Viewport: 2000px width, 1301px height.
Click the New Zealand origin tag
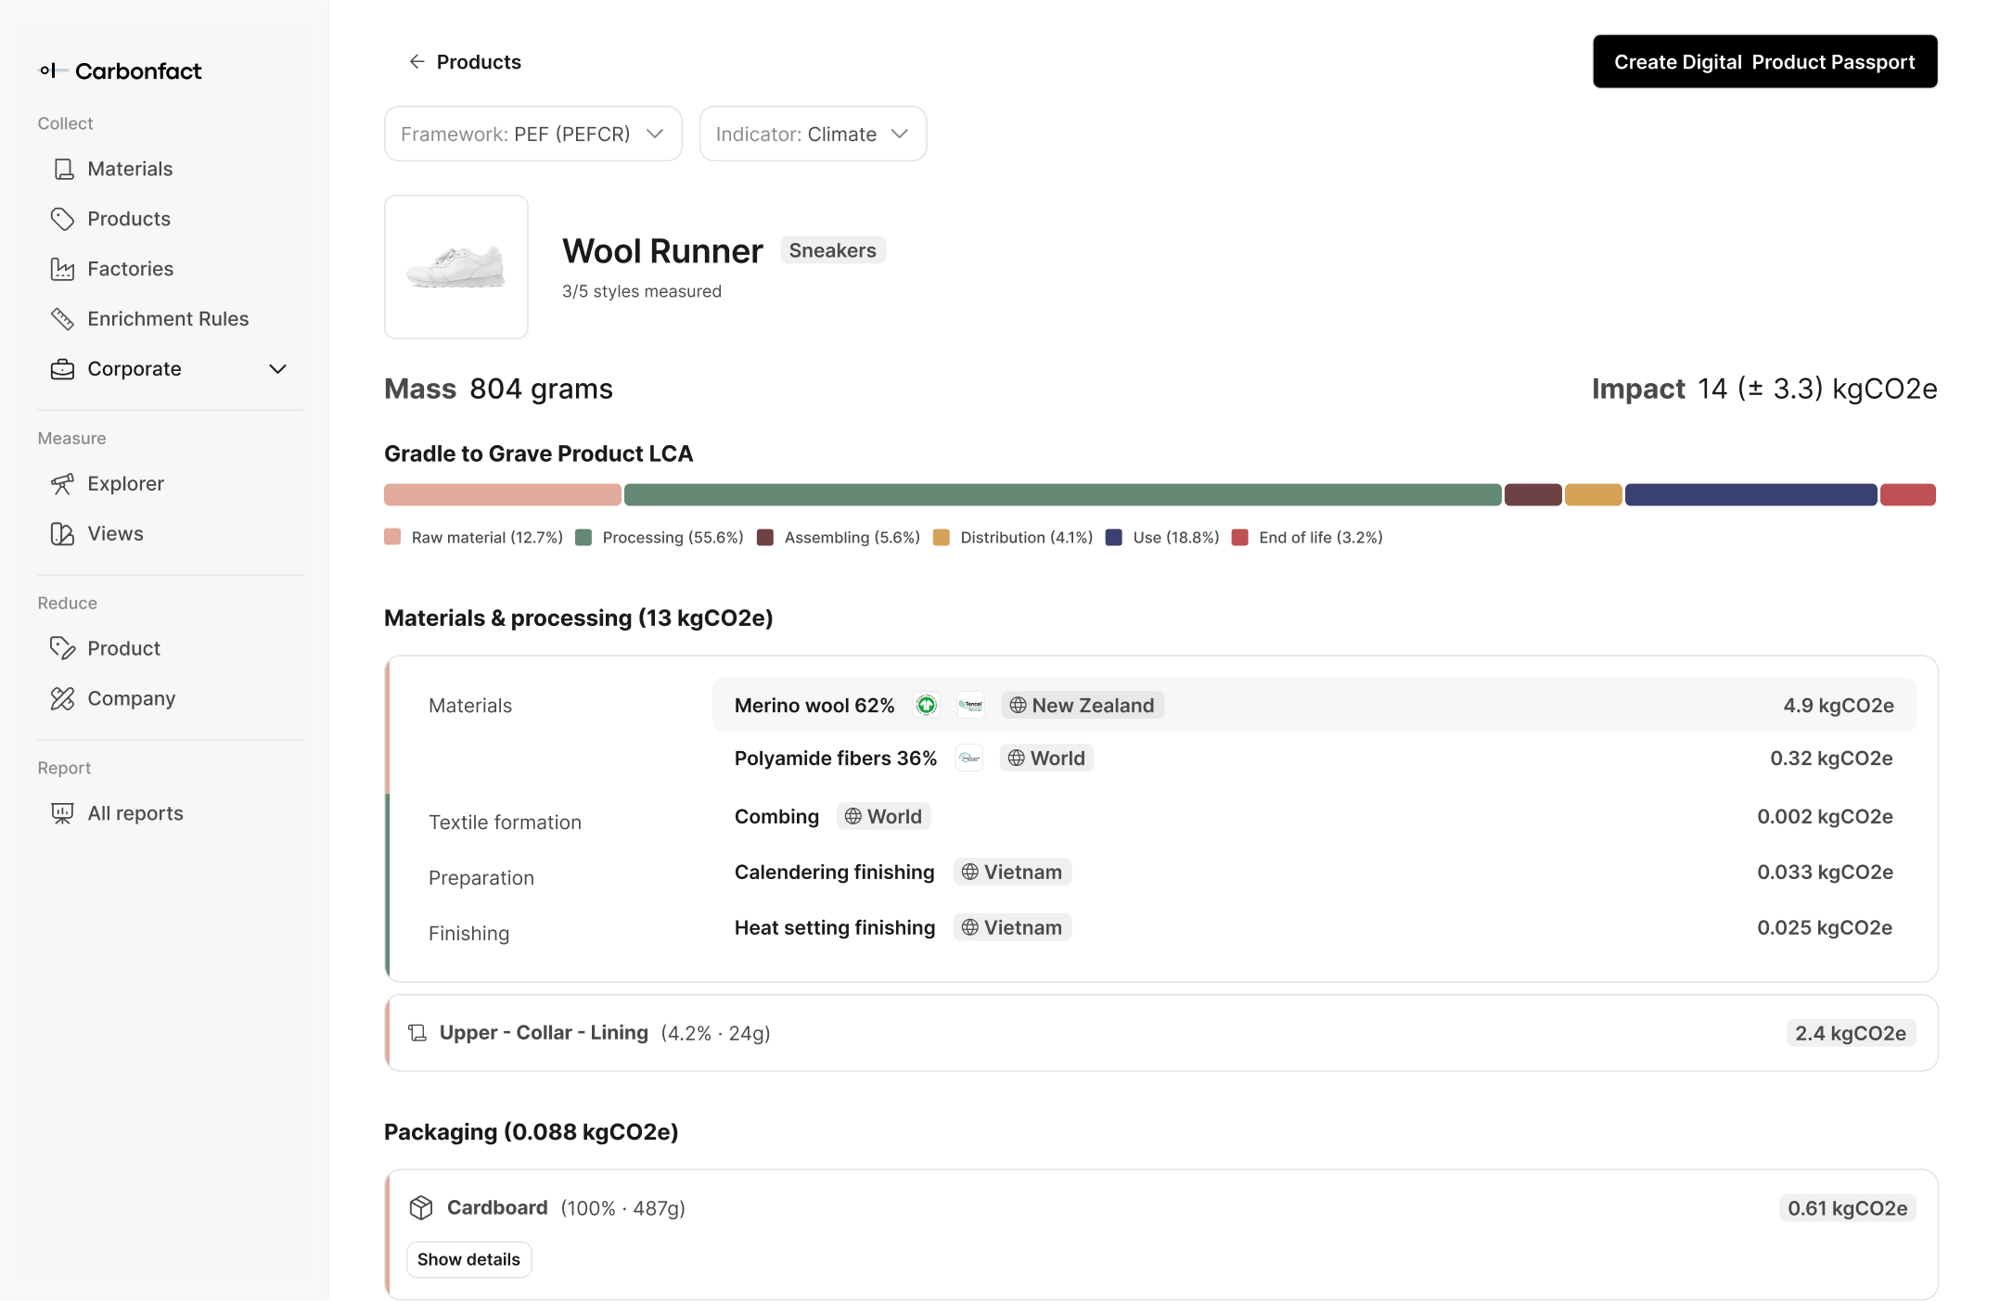(1083, 705)
